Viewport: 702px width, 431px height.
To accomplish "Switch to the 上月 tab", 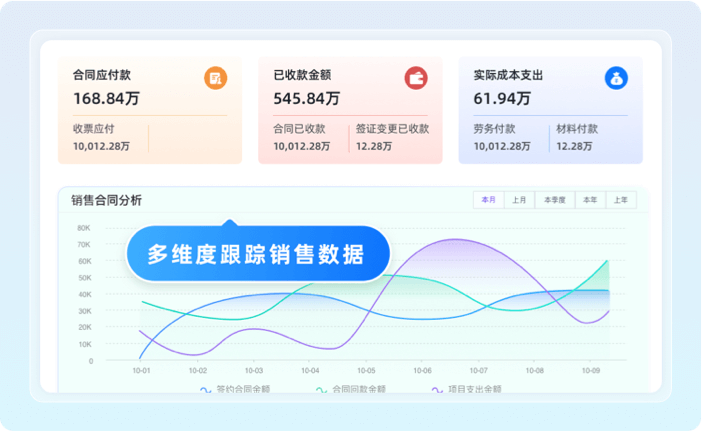I will (519, 200).
